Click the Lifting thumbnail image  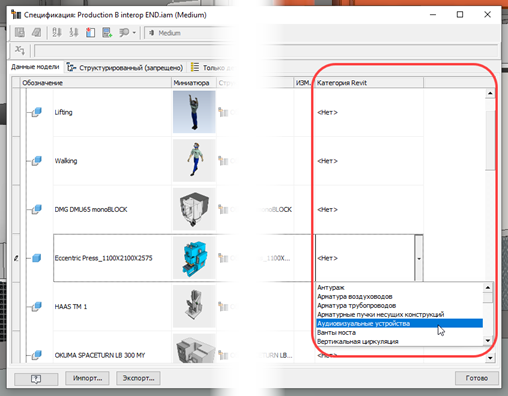tap(194, 112)
